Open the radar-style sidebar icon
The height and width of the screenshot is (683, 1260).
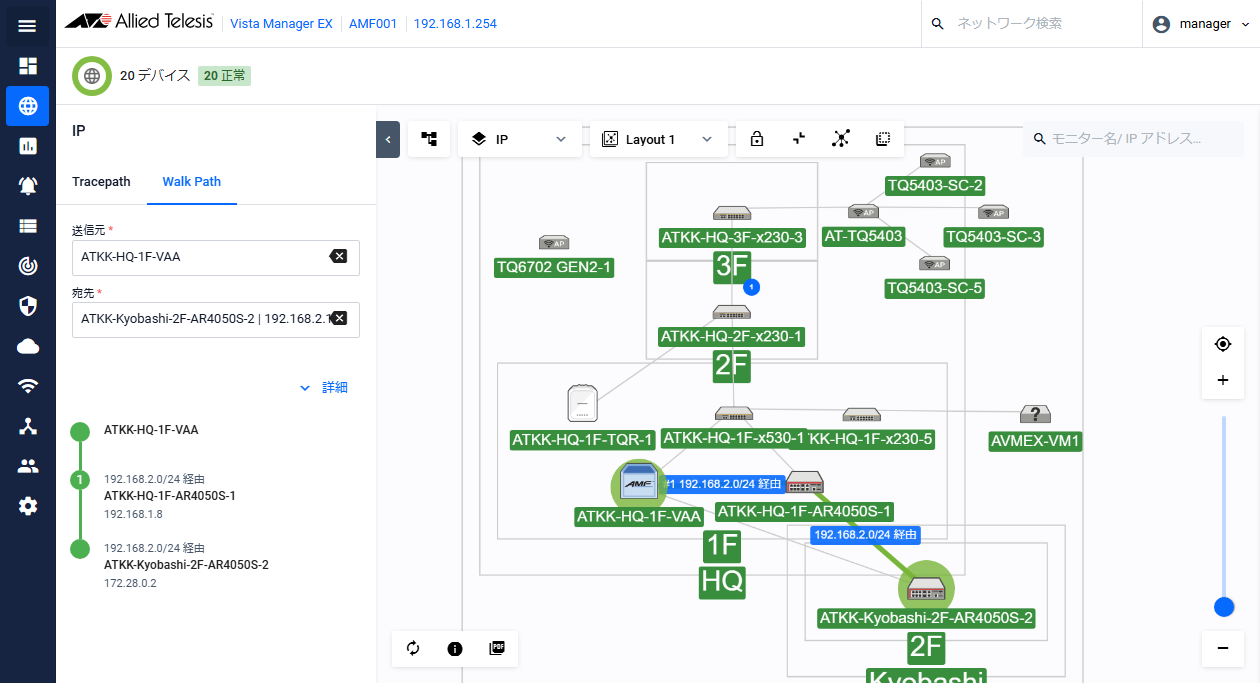[x=28, y=266]
